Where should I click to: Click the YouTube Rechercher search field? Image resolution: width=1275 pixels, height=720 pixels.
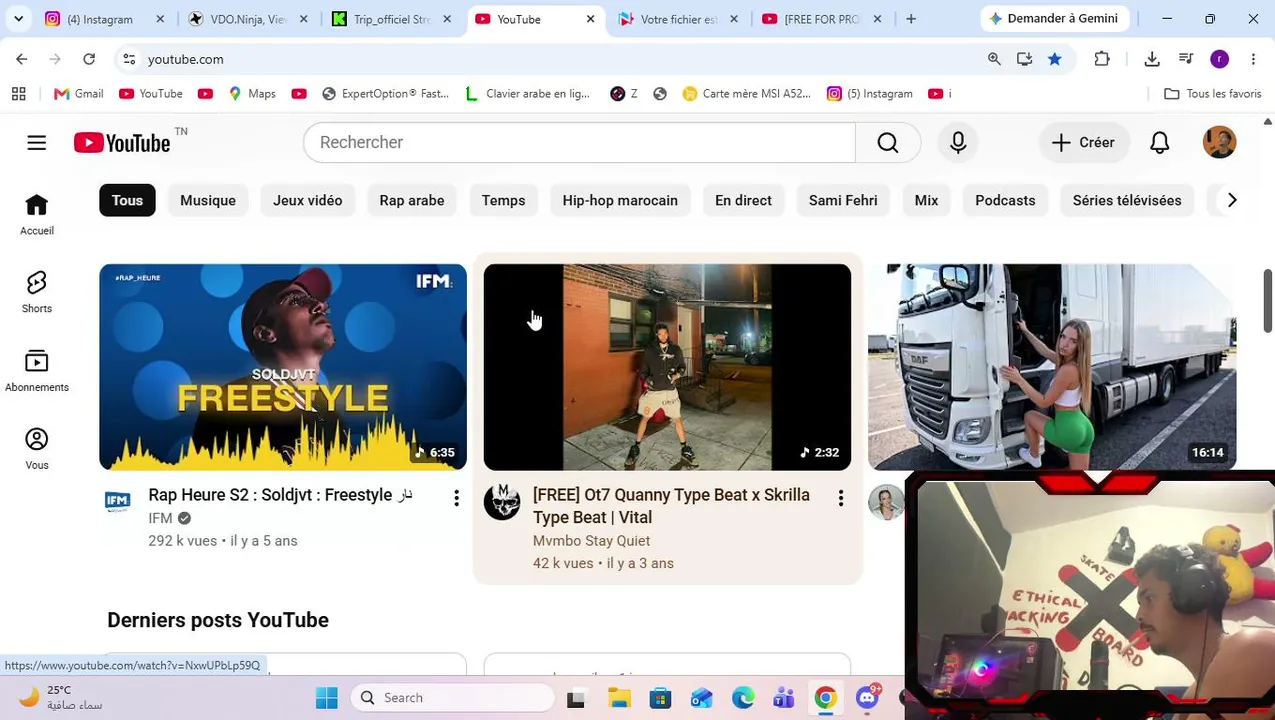(580, 143)
